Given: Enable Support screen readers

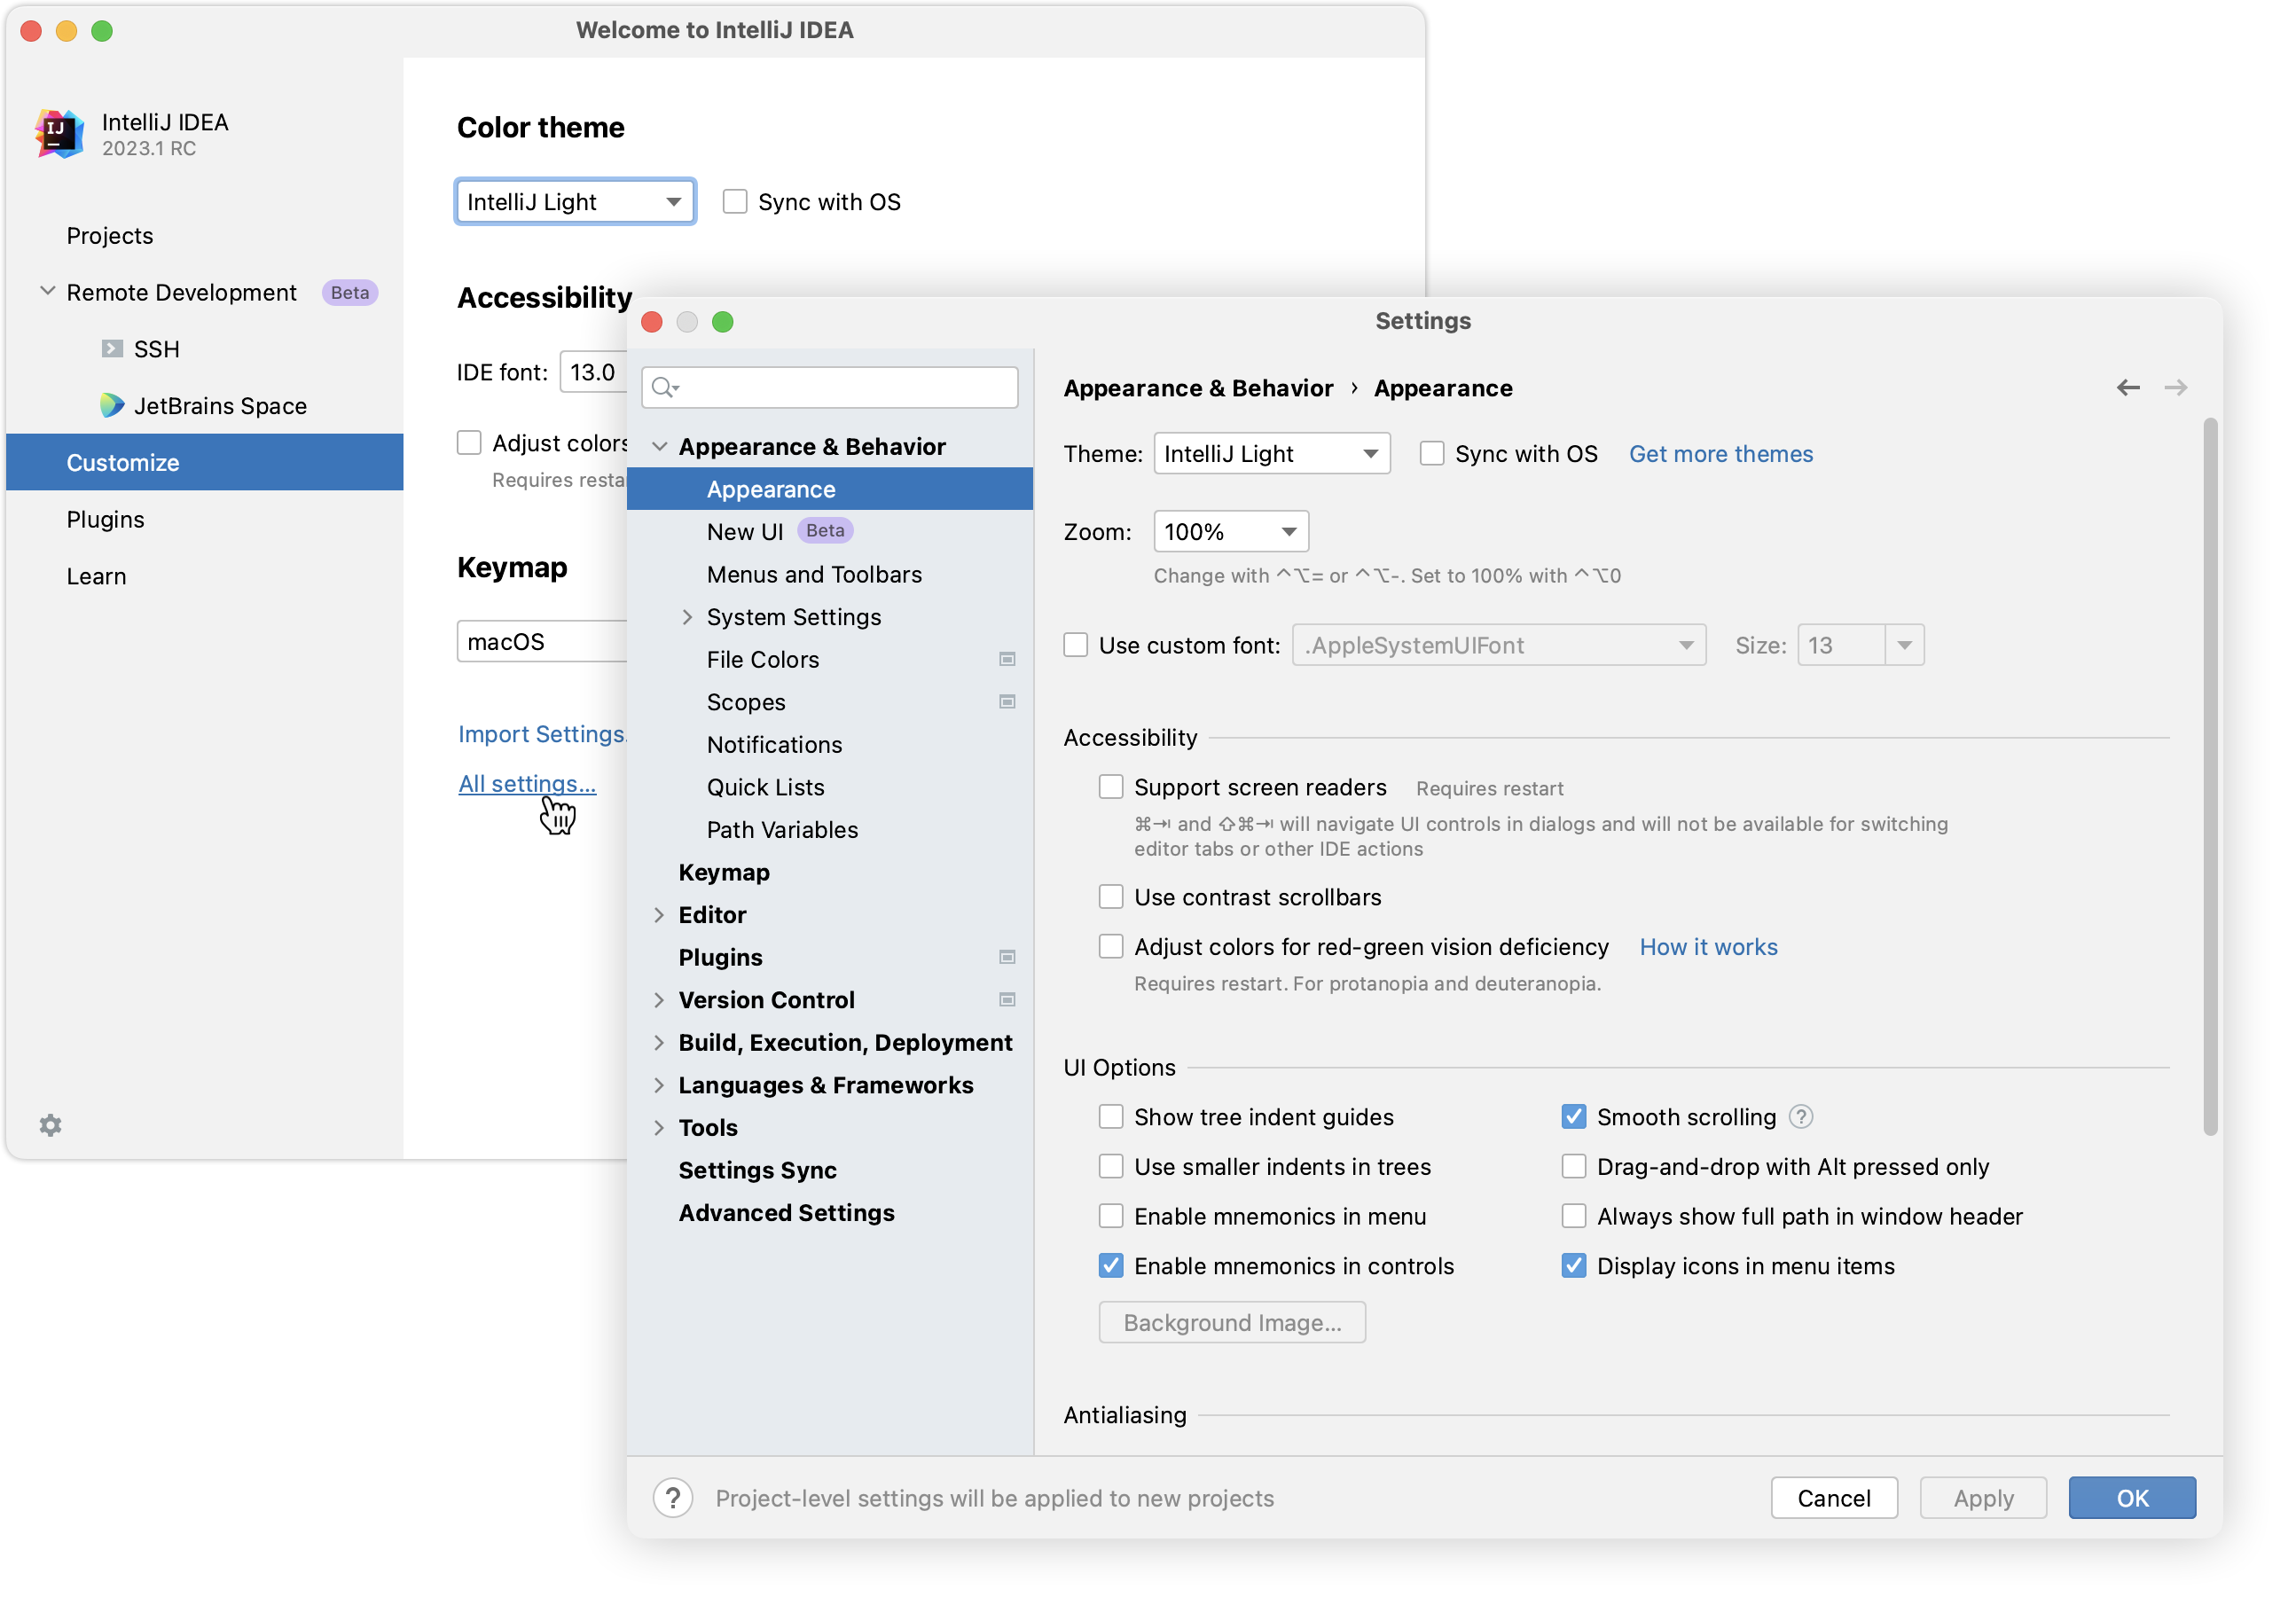Looking at the screenshot, I should pyautogui.click(x=1111, y=787).
